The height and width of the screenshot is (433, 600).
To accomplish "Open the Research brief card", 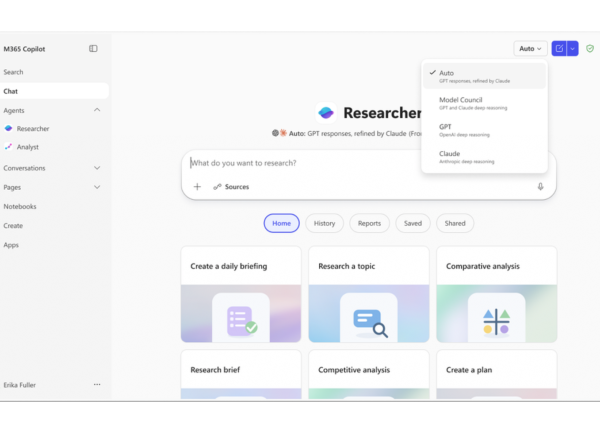I will 241,374.
